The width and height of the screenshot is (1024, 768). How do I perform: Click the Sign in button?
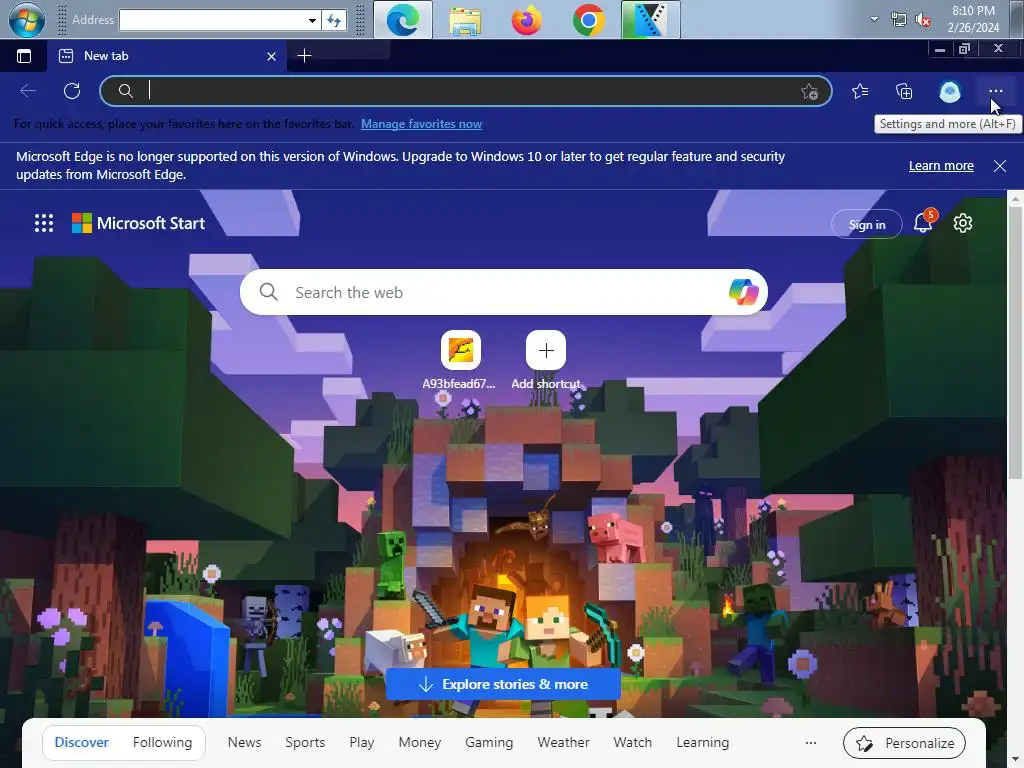tap(867, 225)
